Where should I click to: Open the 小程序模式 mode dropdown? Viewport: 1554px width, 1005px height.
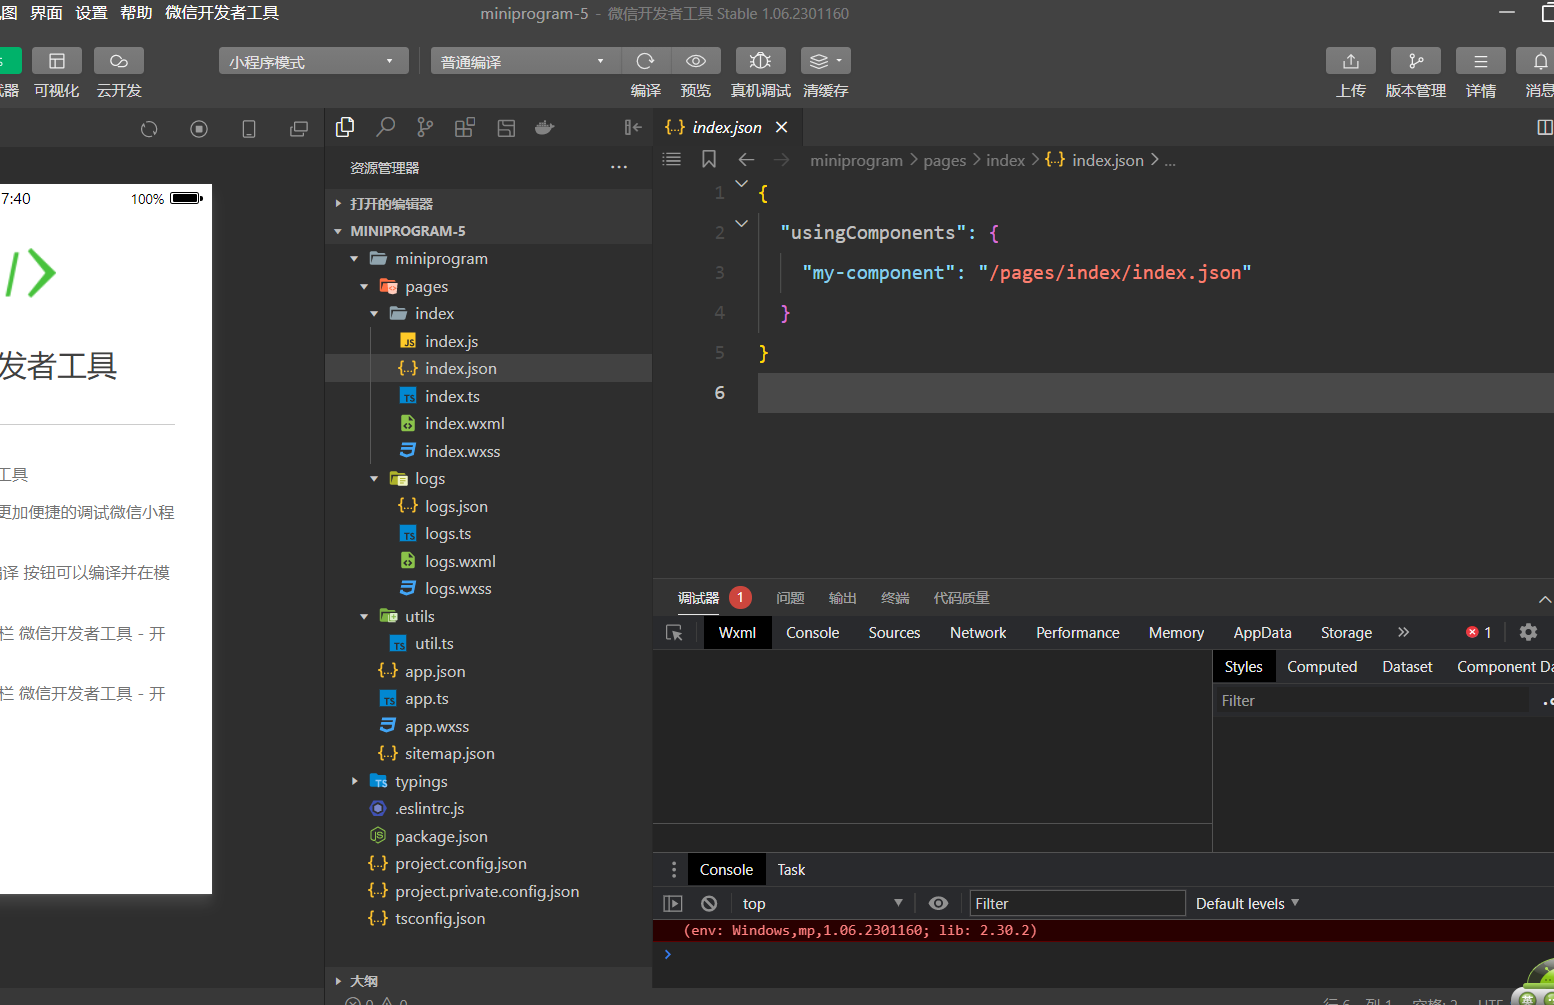[313, 61]
